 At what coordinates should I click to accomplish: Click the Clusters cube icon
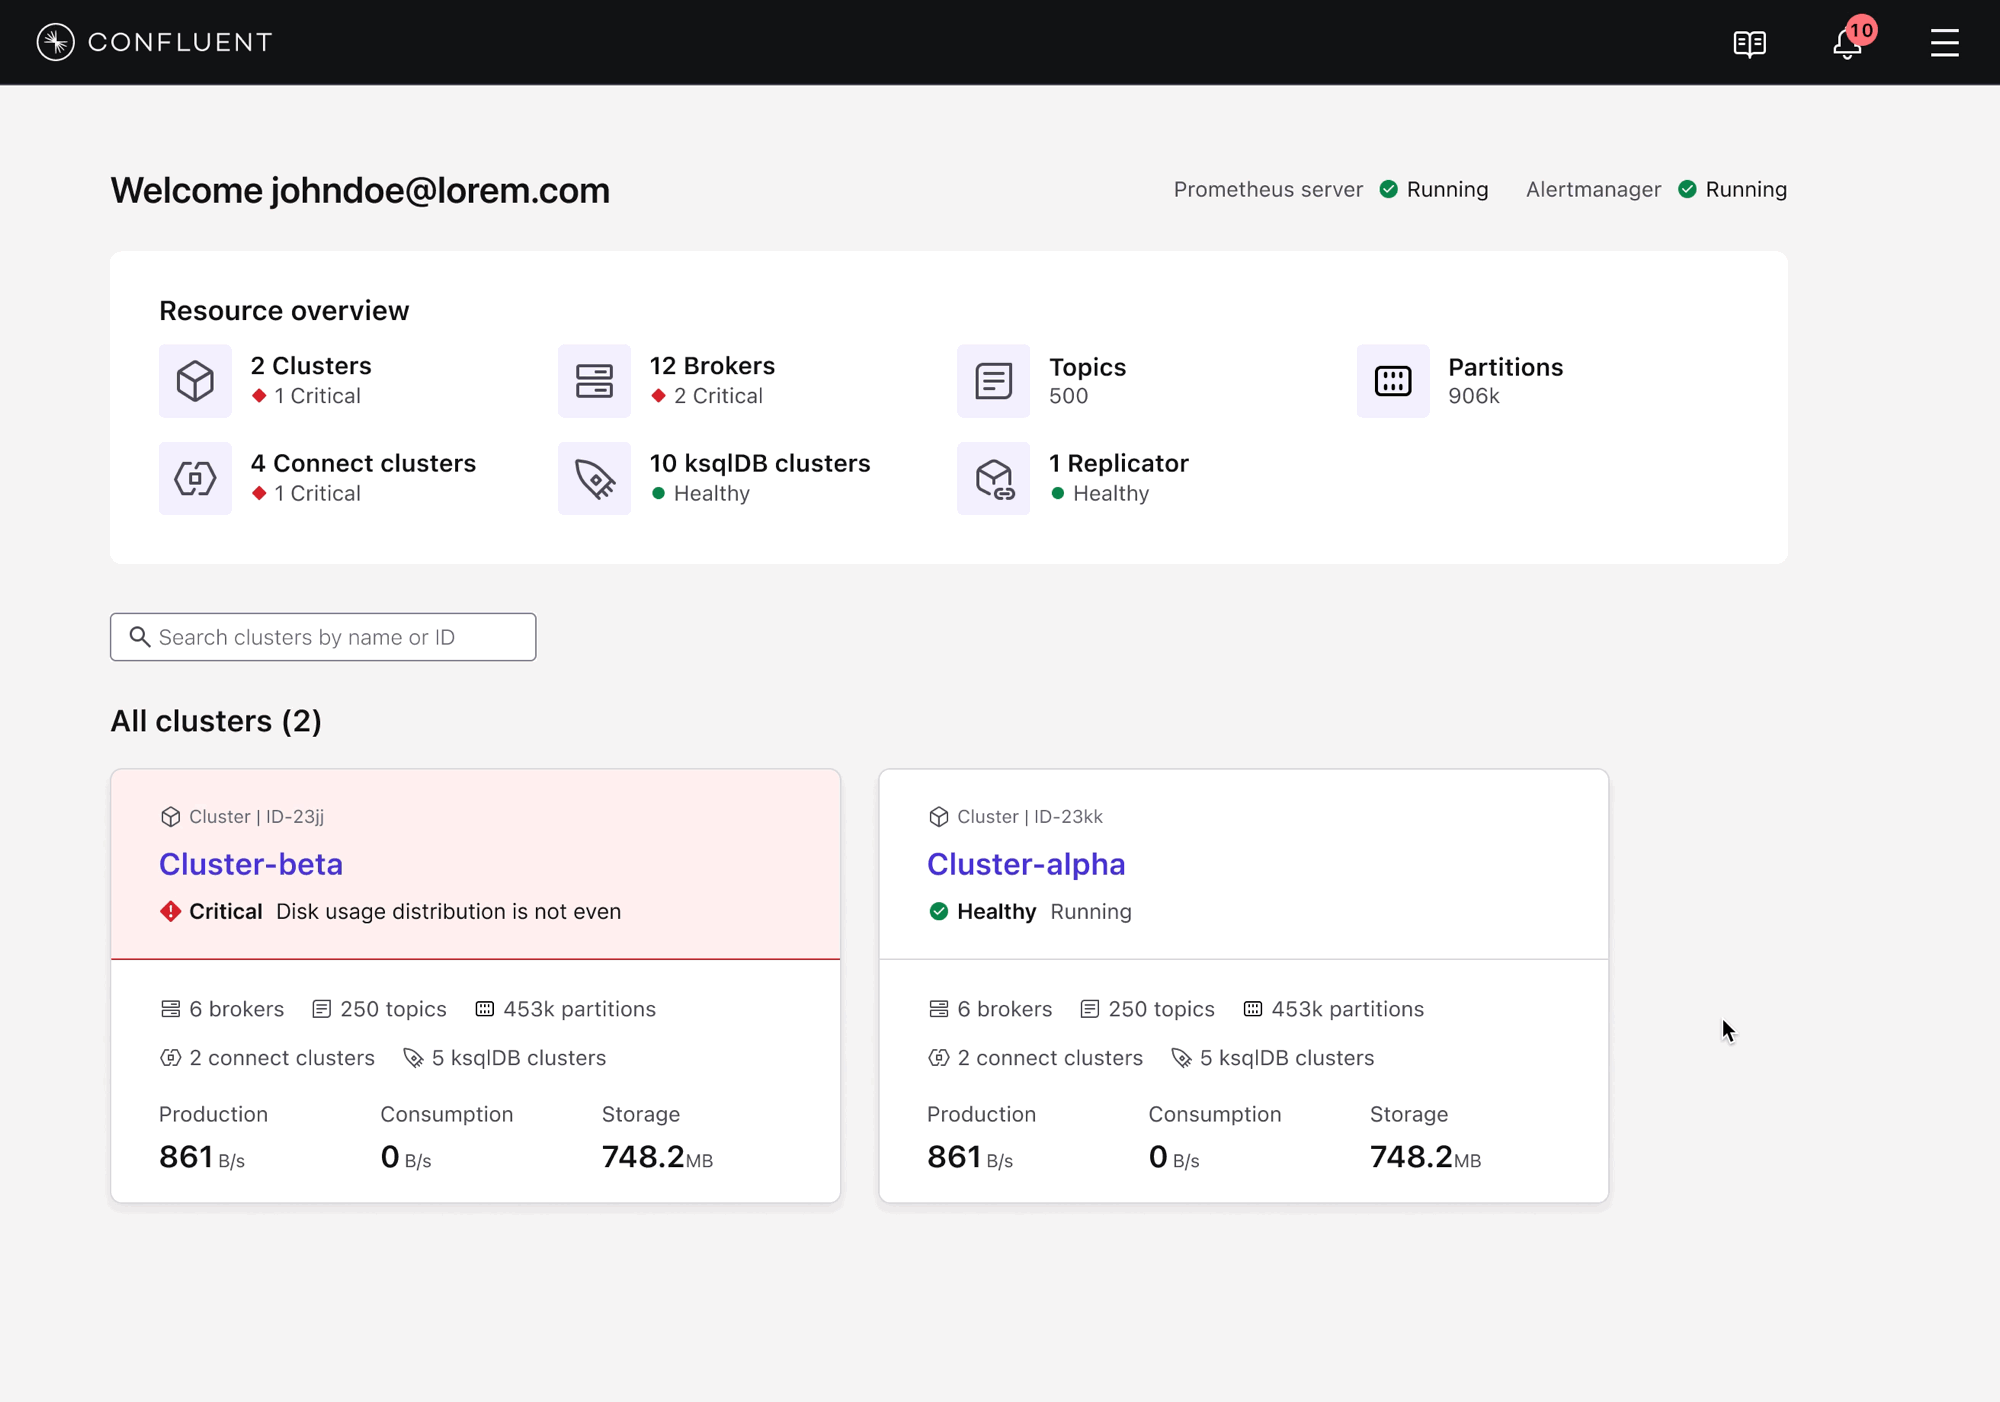tap(195, 381)
